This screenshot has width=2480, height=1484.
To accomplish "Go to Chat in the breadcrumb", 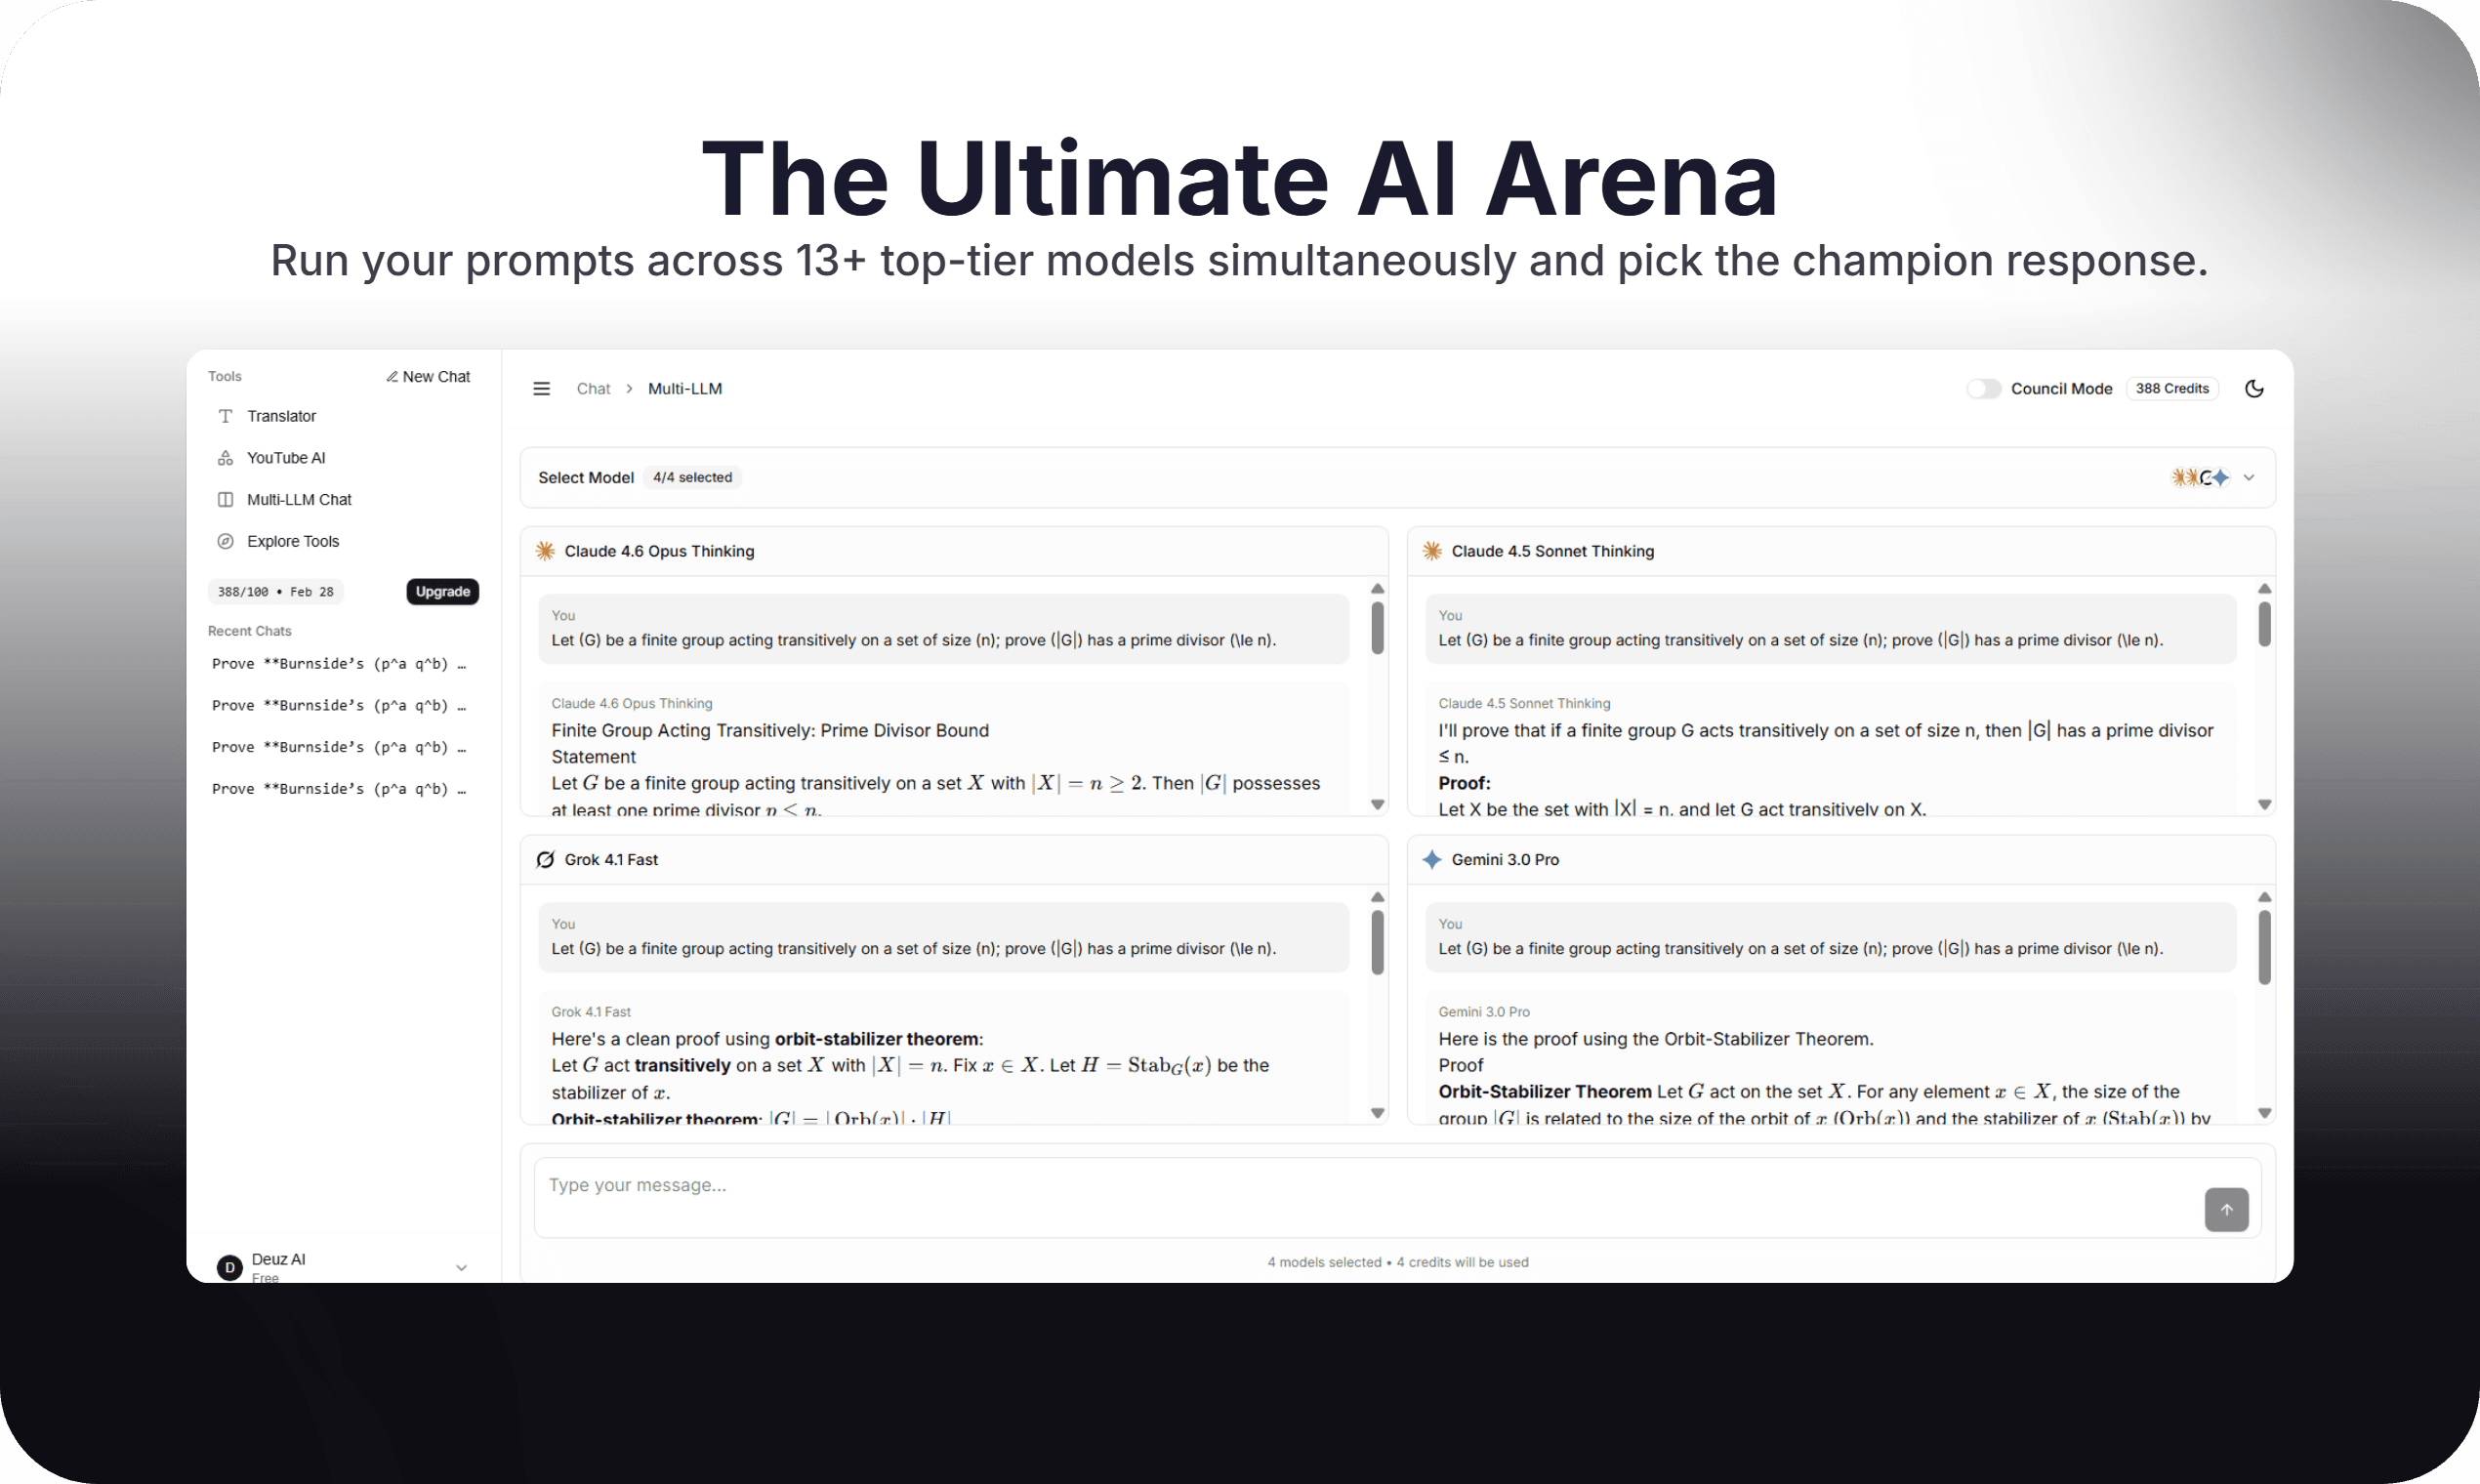I will click(x=593, y=388).
